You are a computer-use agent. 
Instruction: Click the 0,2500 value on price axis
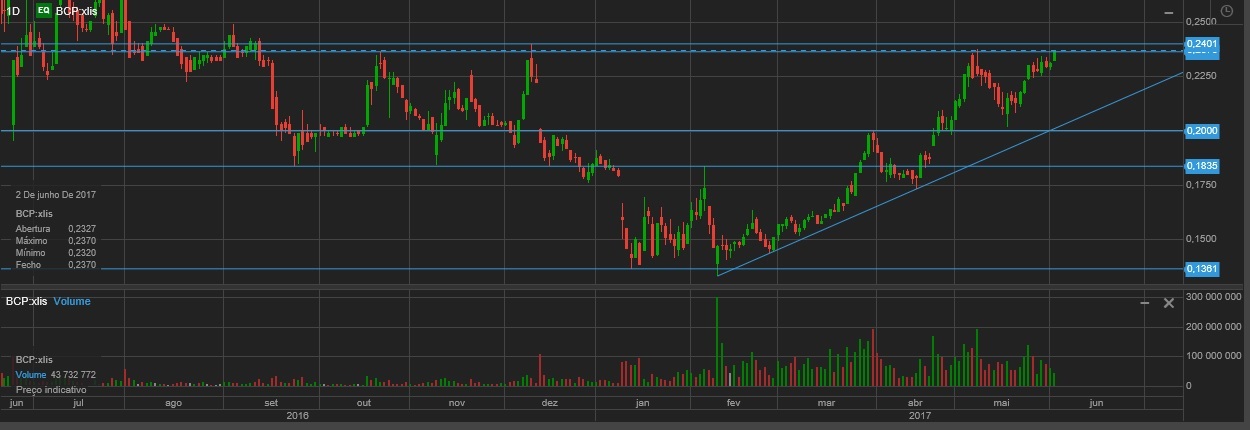click(x=1201, y=22)
